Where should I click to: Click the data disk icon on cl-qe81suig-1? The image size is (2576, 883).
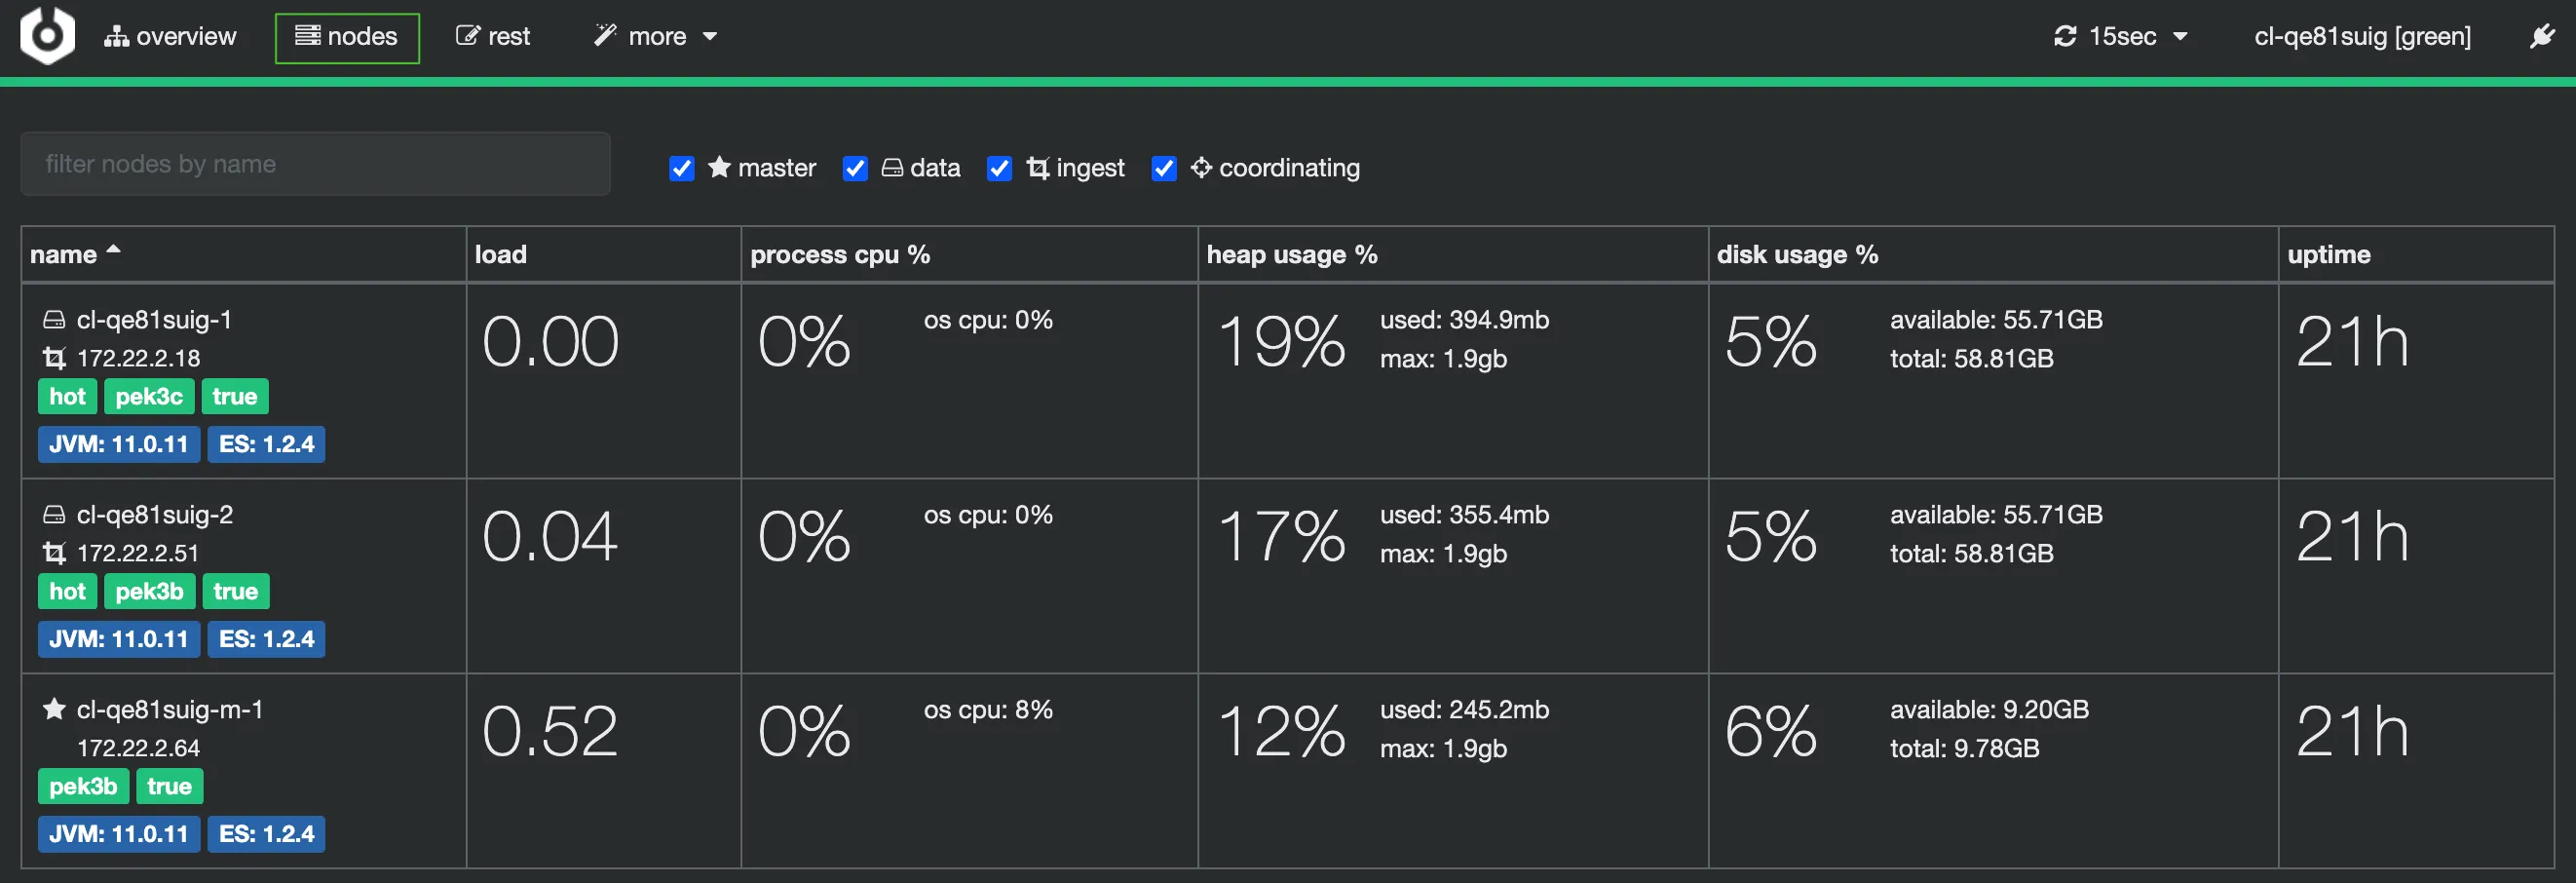click(54, 320)
